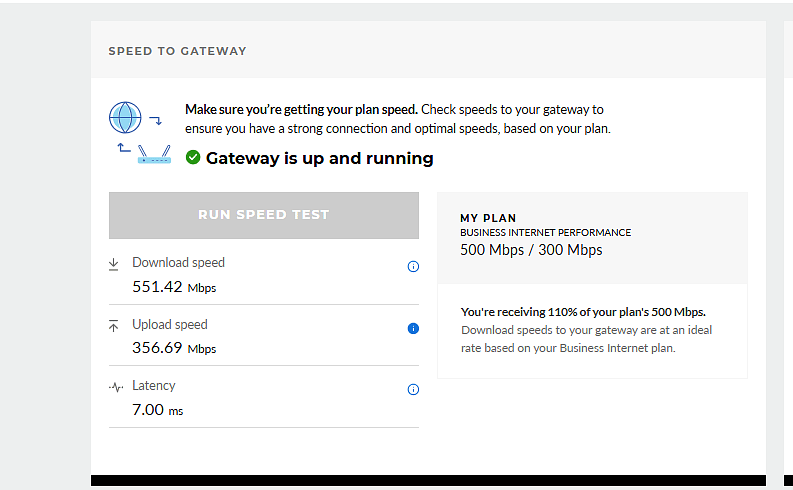
Task: Click the pulse icon beside Latency
Action: (x=116, y=387)
